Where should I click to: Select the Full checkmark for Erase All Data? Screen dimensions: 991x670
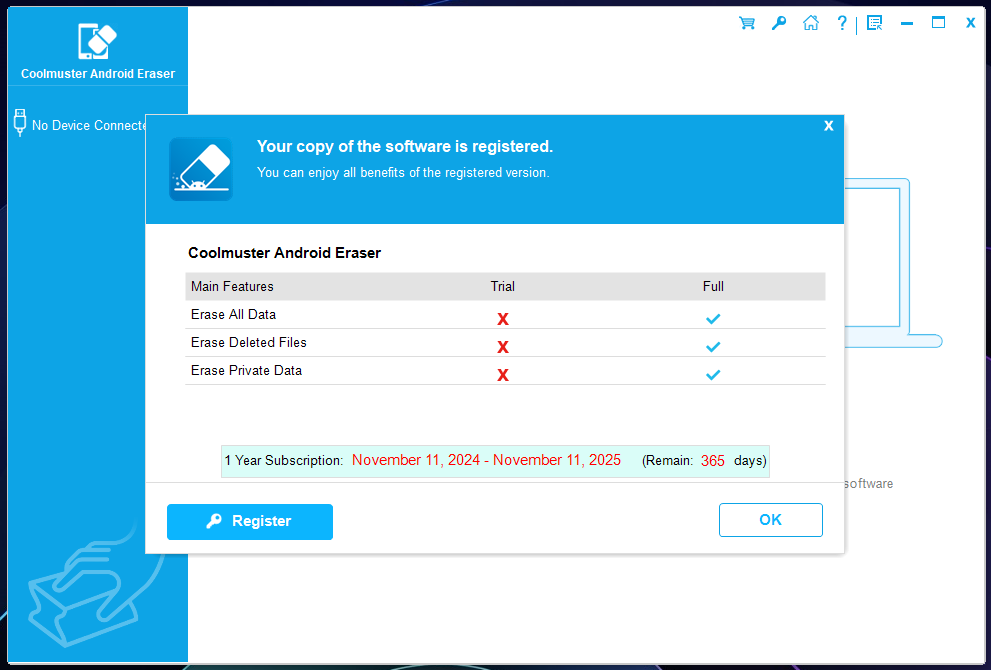click(713, 318)
